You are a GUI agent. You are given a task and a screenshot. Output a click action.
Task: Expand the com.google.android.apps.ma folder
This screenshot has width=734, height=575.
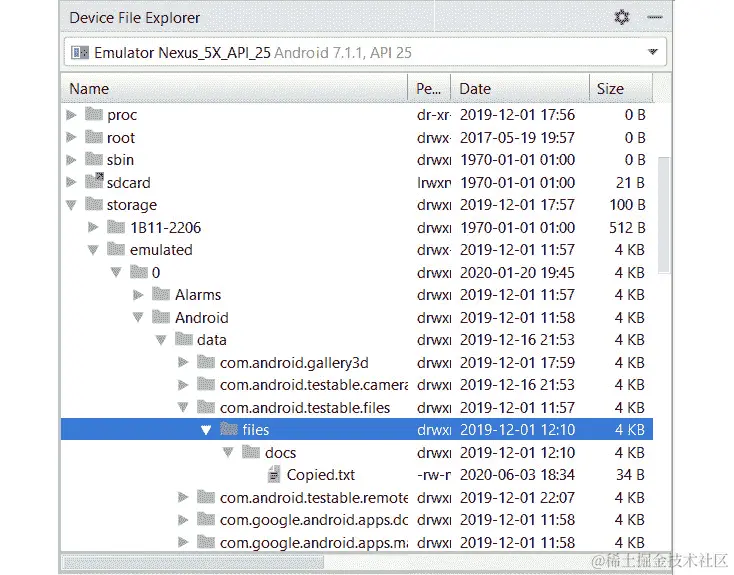(183, 542)
